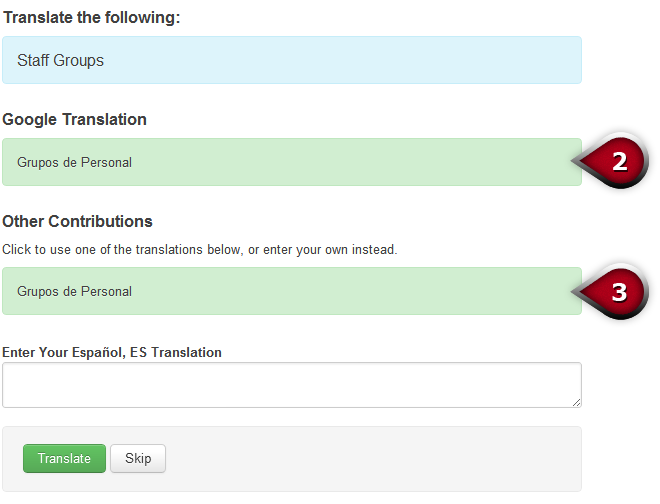Image resolution: width=660 pixels, height=504 pixels.
Task: Click the word "Google" in the section heading
Action: click(30, 120)
